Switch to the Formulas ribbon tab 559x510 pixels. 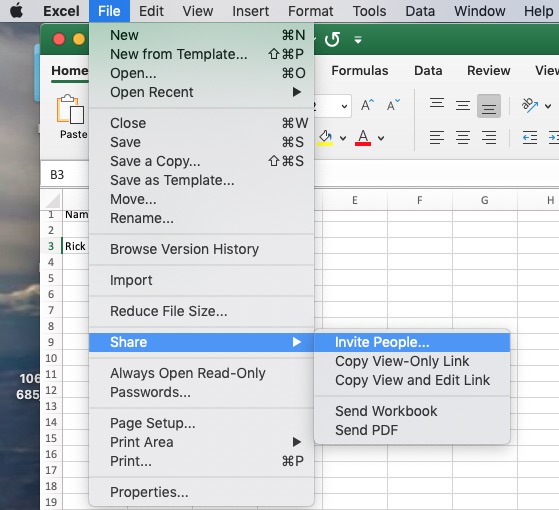(x=360, y=70)
